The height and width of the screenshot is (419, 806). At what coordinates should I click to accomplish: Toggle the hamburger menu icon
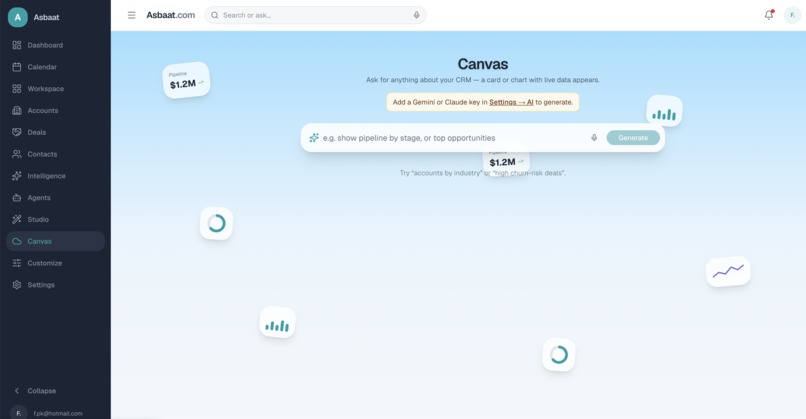(x=132, y=15)
